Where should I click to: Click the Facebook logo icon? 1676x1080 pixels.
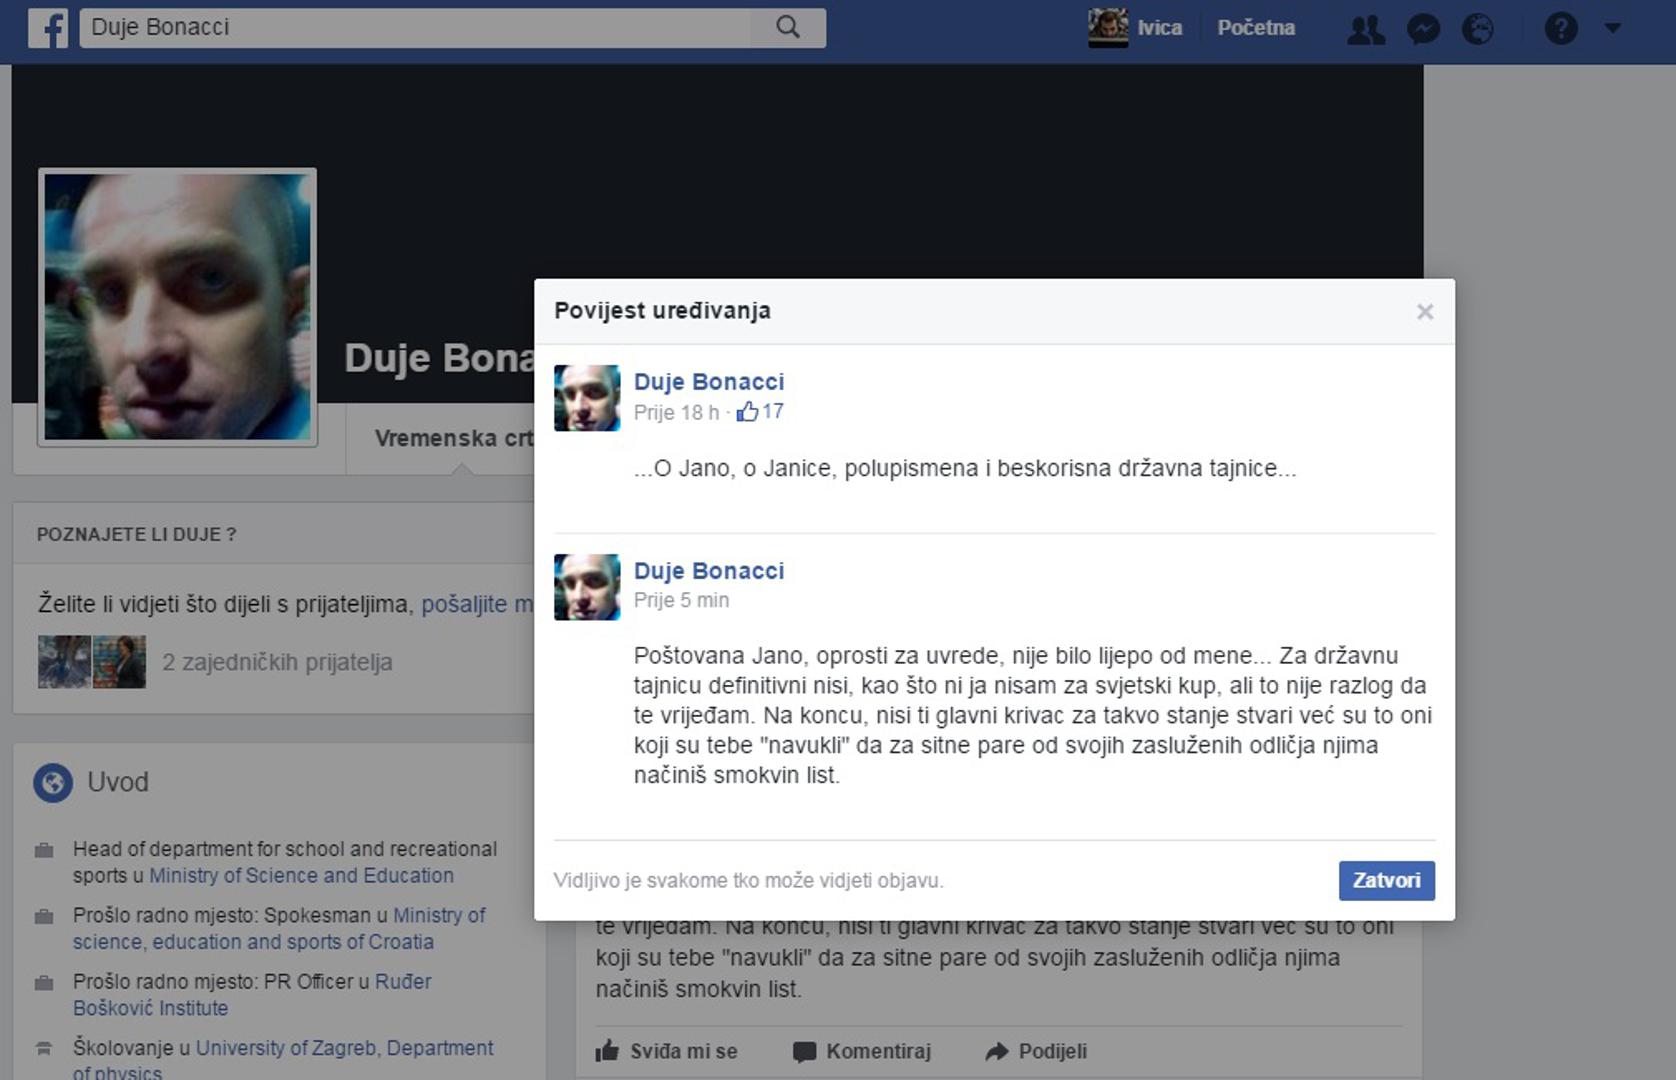[48, 28]
